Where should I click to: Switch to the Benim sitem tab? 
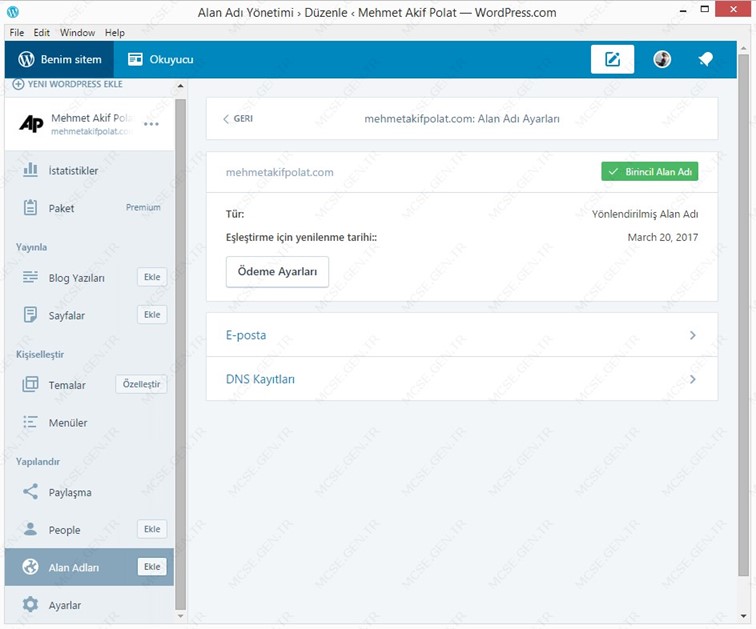pyautogui.click(x=59, y=59)
